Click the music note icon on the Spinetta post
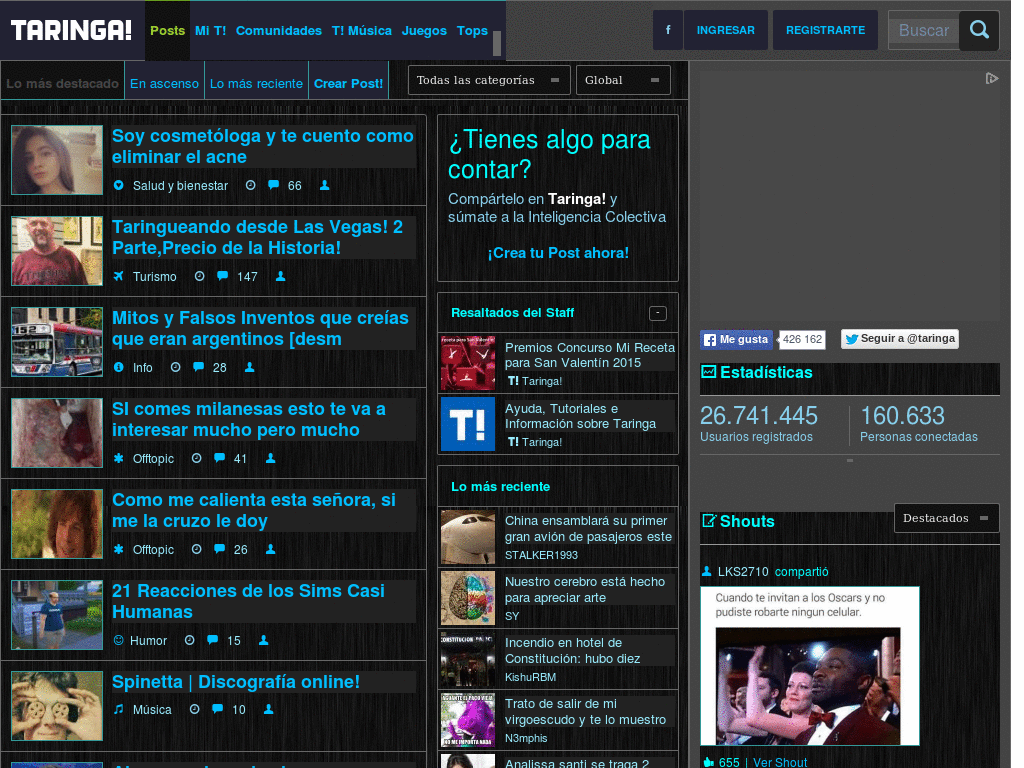The height and width of the screenshot is (768, 1024). click(121, 709)
